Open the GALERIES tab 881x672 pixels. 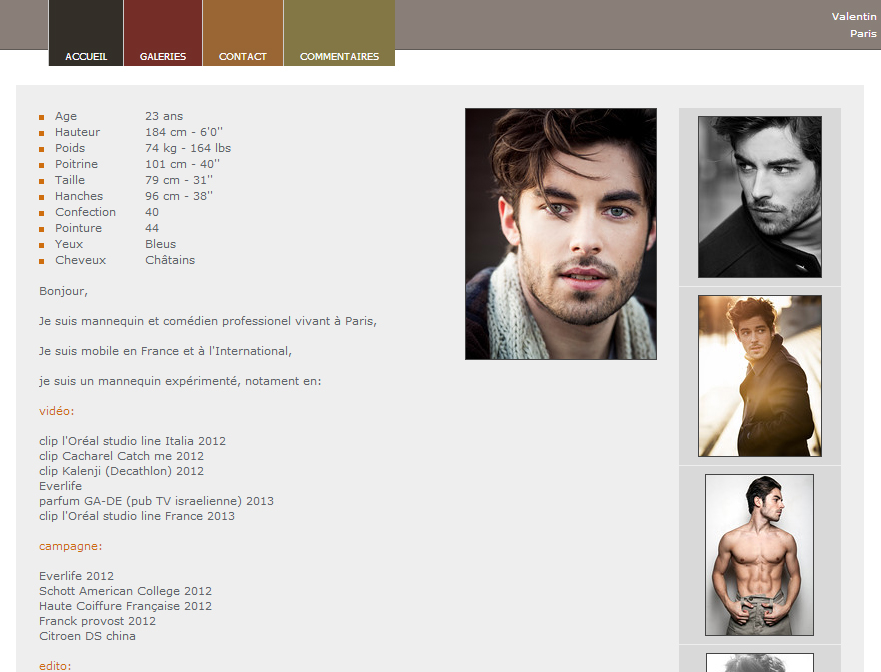pos(163,33)
